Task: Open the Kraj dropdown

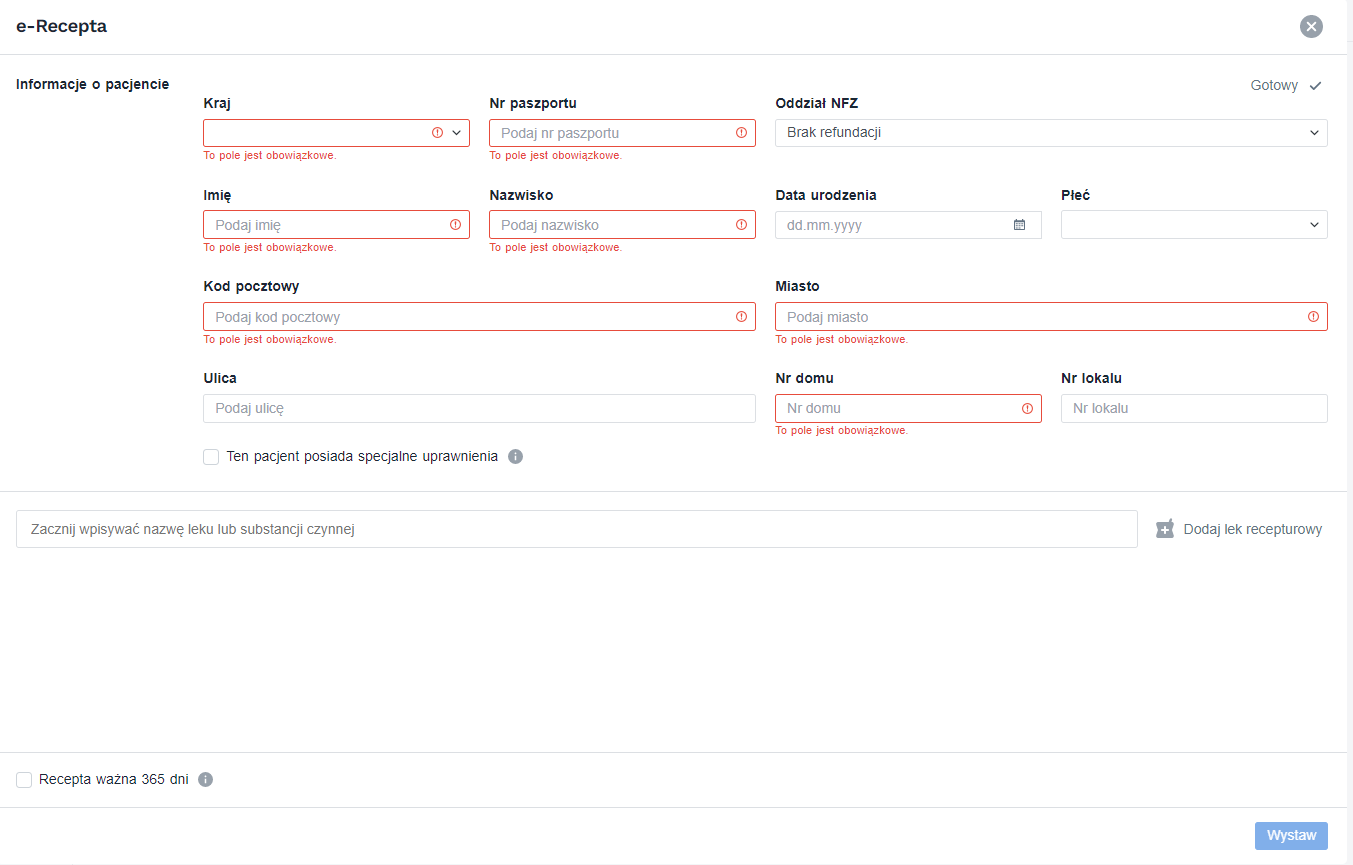Action: point(458,132)
